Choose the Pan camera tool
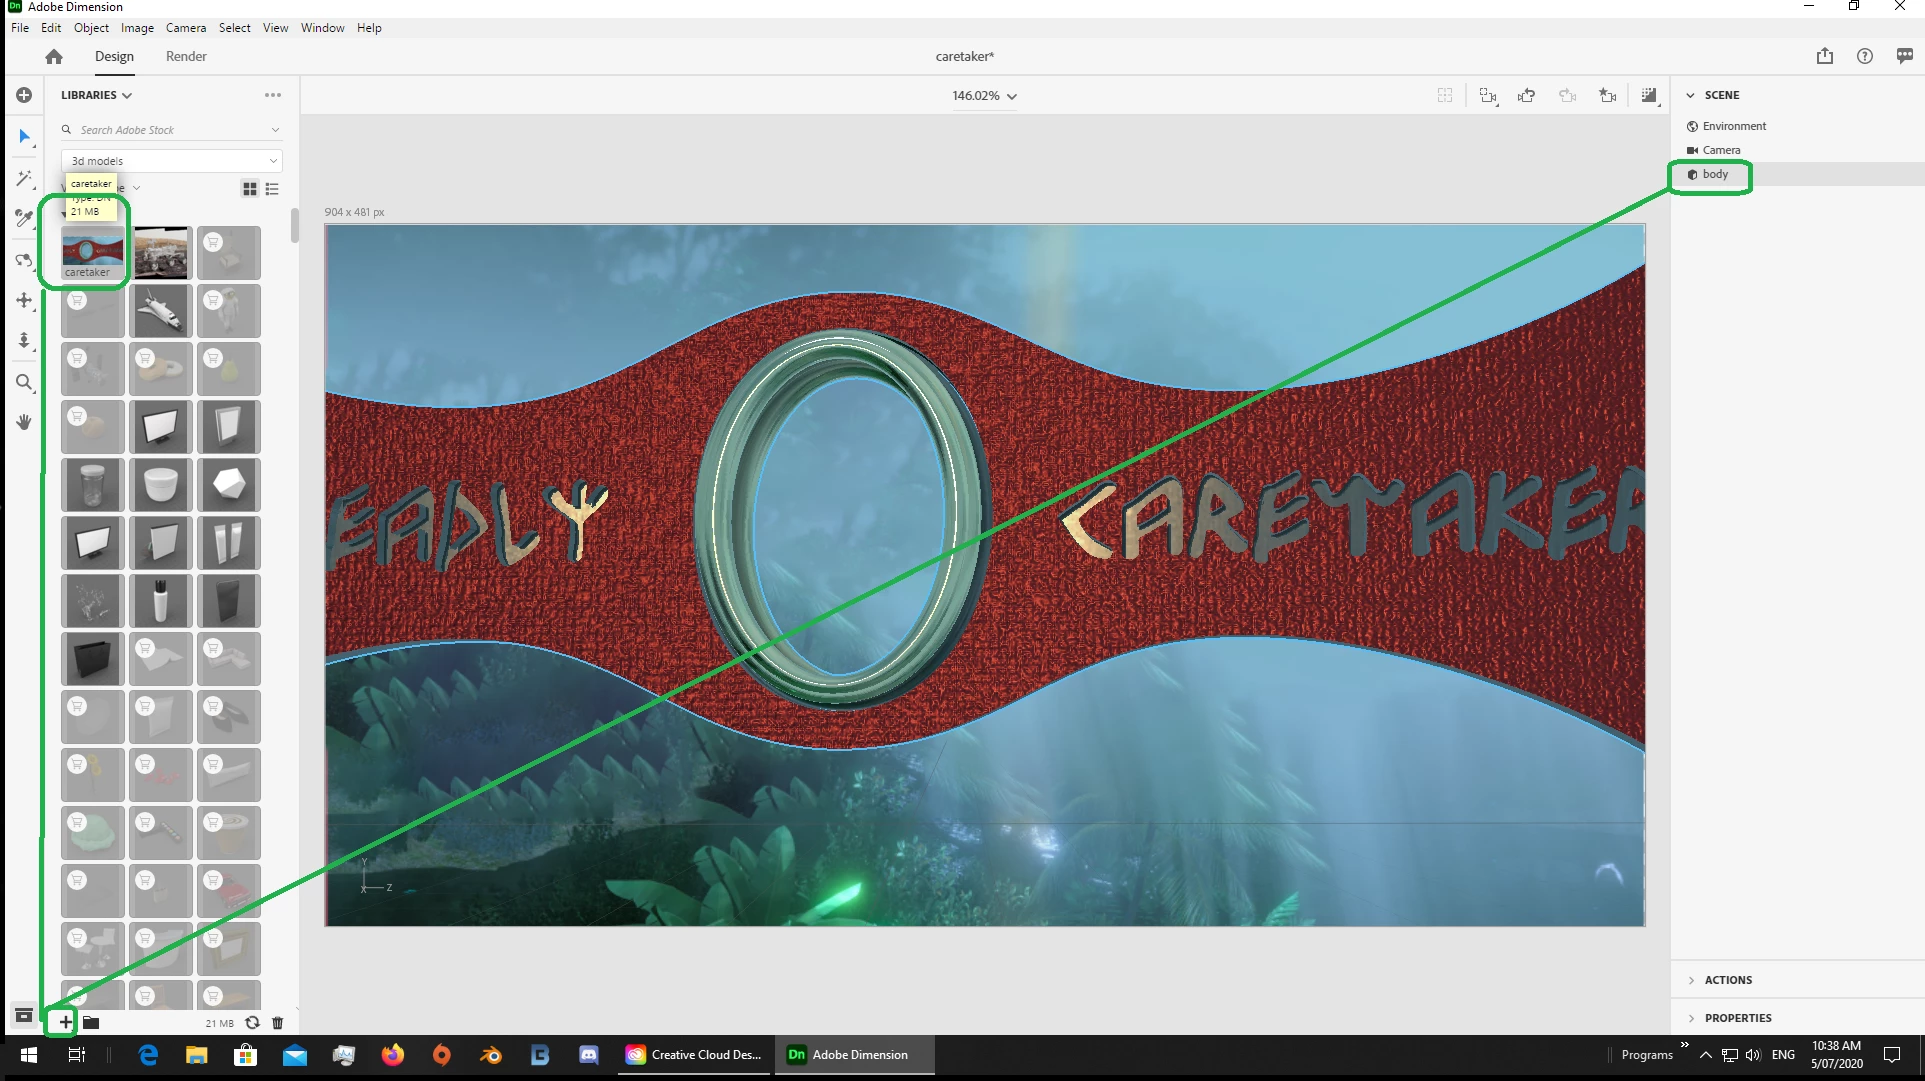The width and height of the screenshot is (1925, 1081). tap(24, 300)
